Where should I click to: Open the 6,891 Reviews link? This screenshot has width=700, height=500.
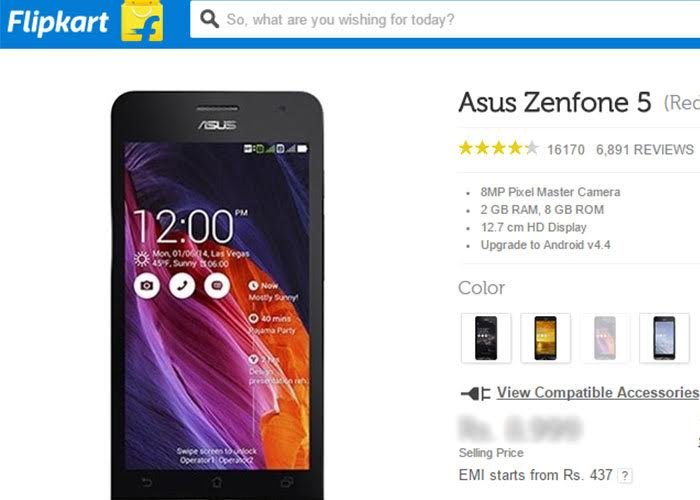point(645,149)
